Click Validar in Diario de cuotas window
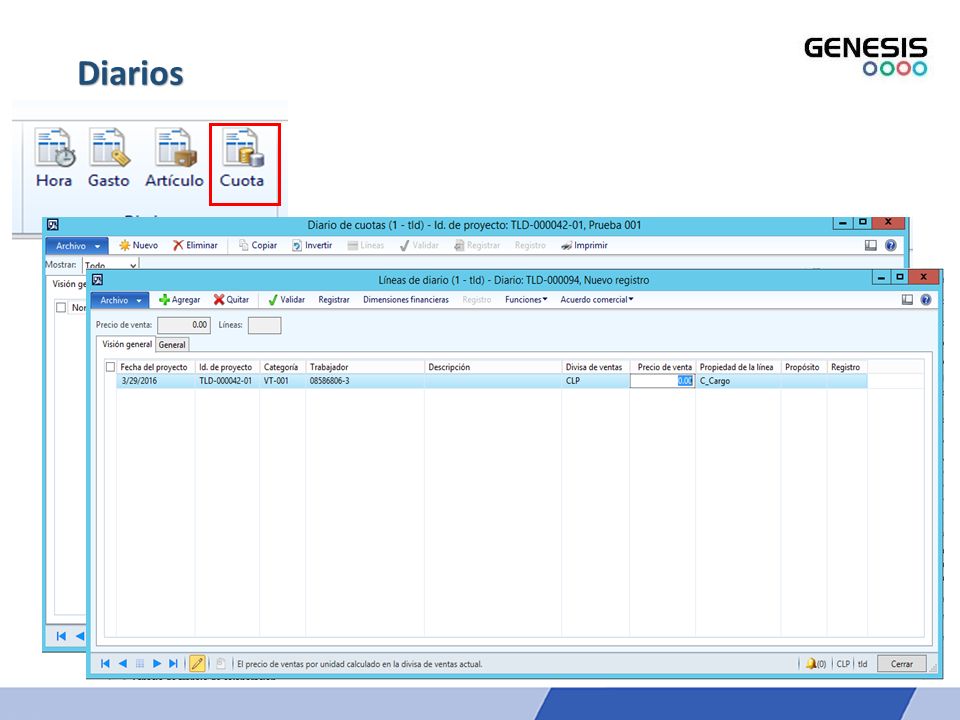Image resolution: width=960 pixels, height=720 pixels. (x=419, y=246)
